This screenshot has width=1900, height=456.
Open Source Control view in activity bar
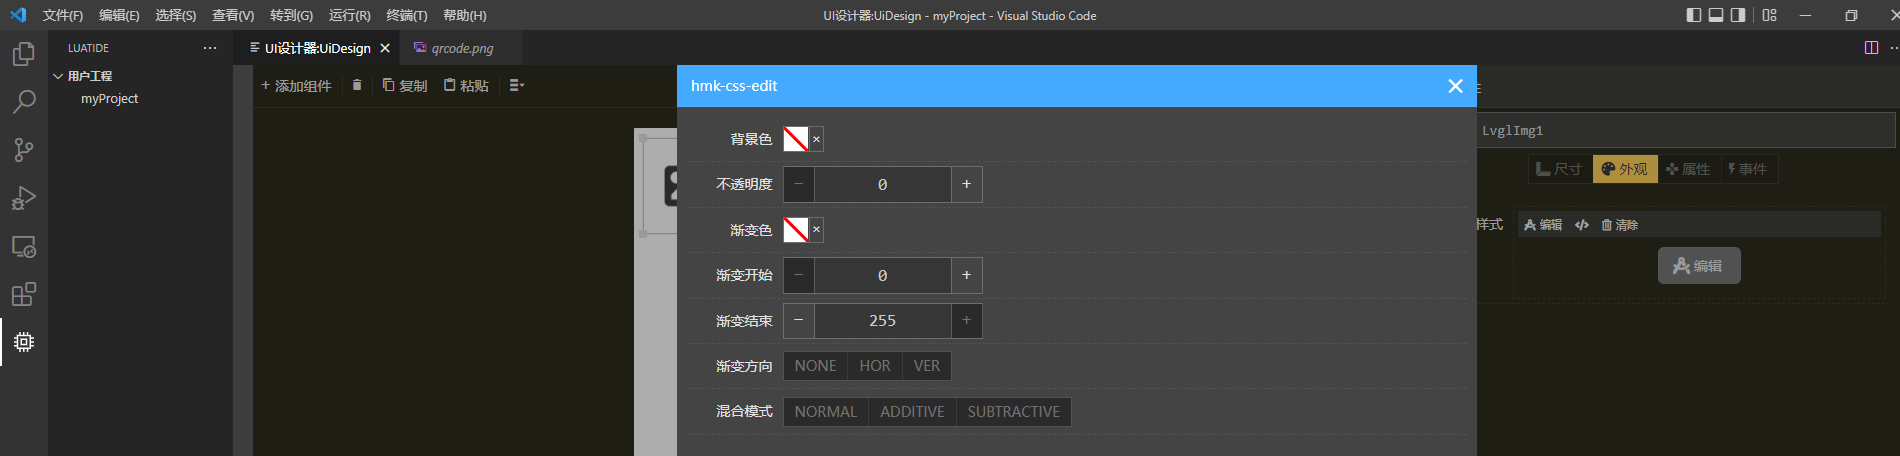(x=24, y=150)
